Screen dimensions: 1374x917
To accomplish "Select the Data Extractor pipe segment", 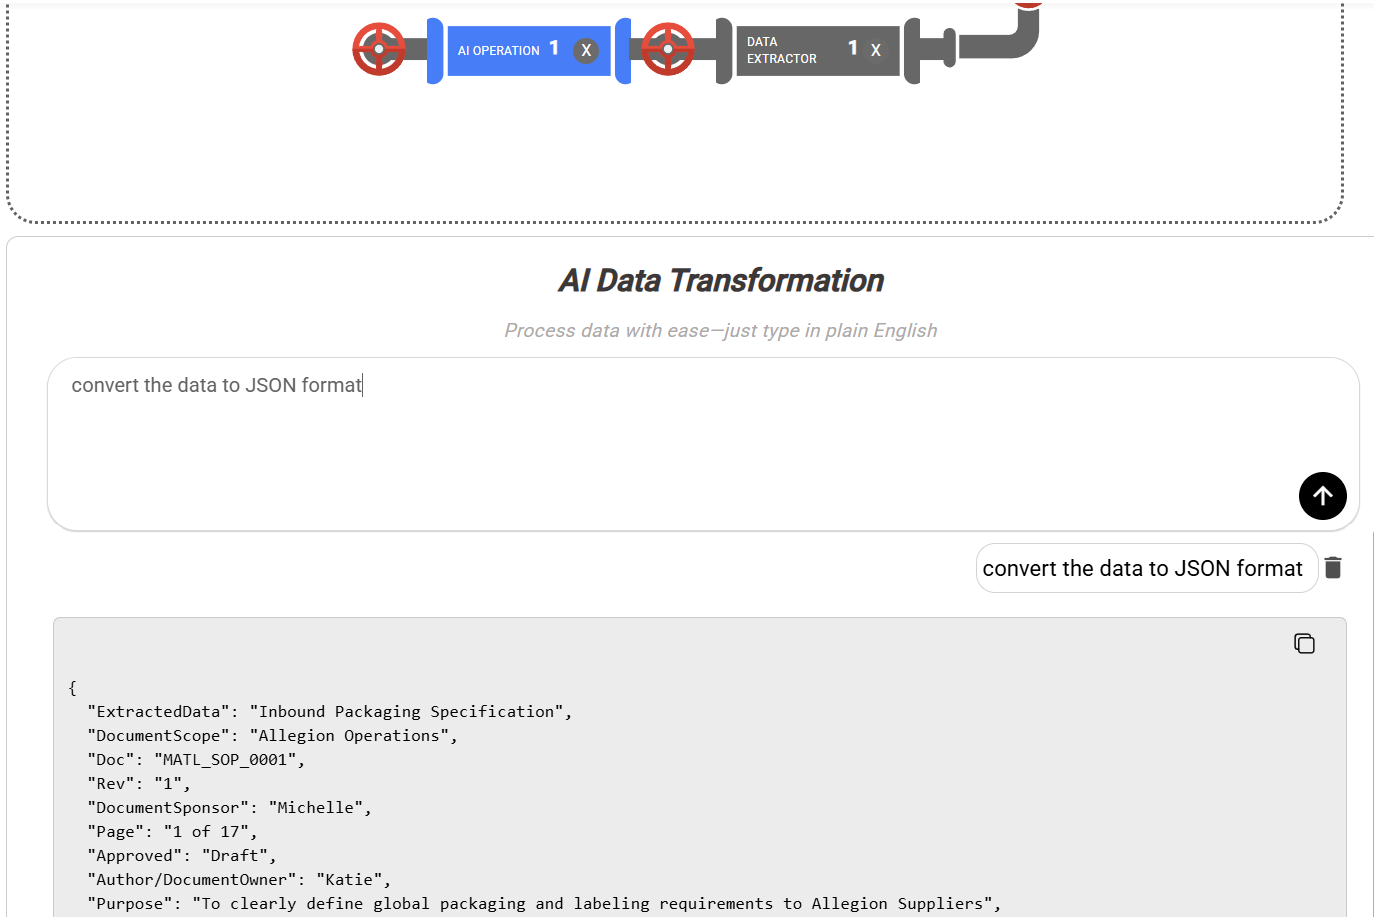I will point(790,50).
